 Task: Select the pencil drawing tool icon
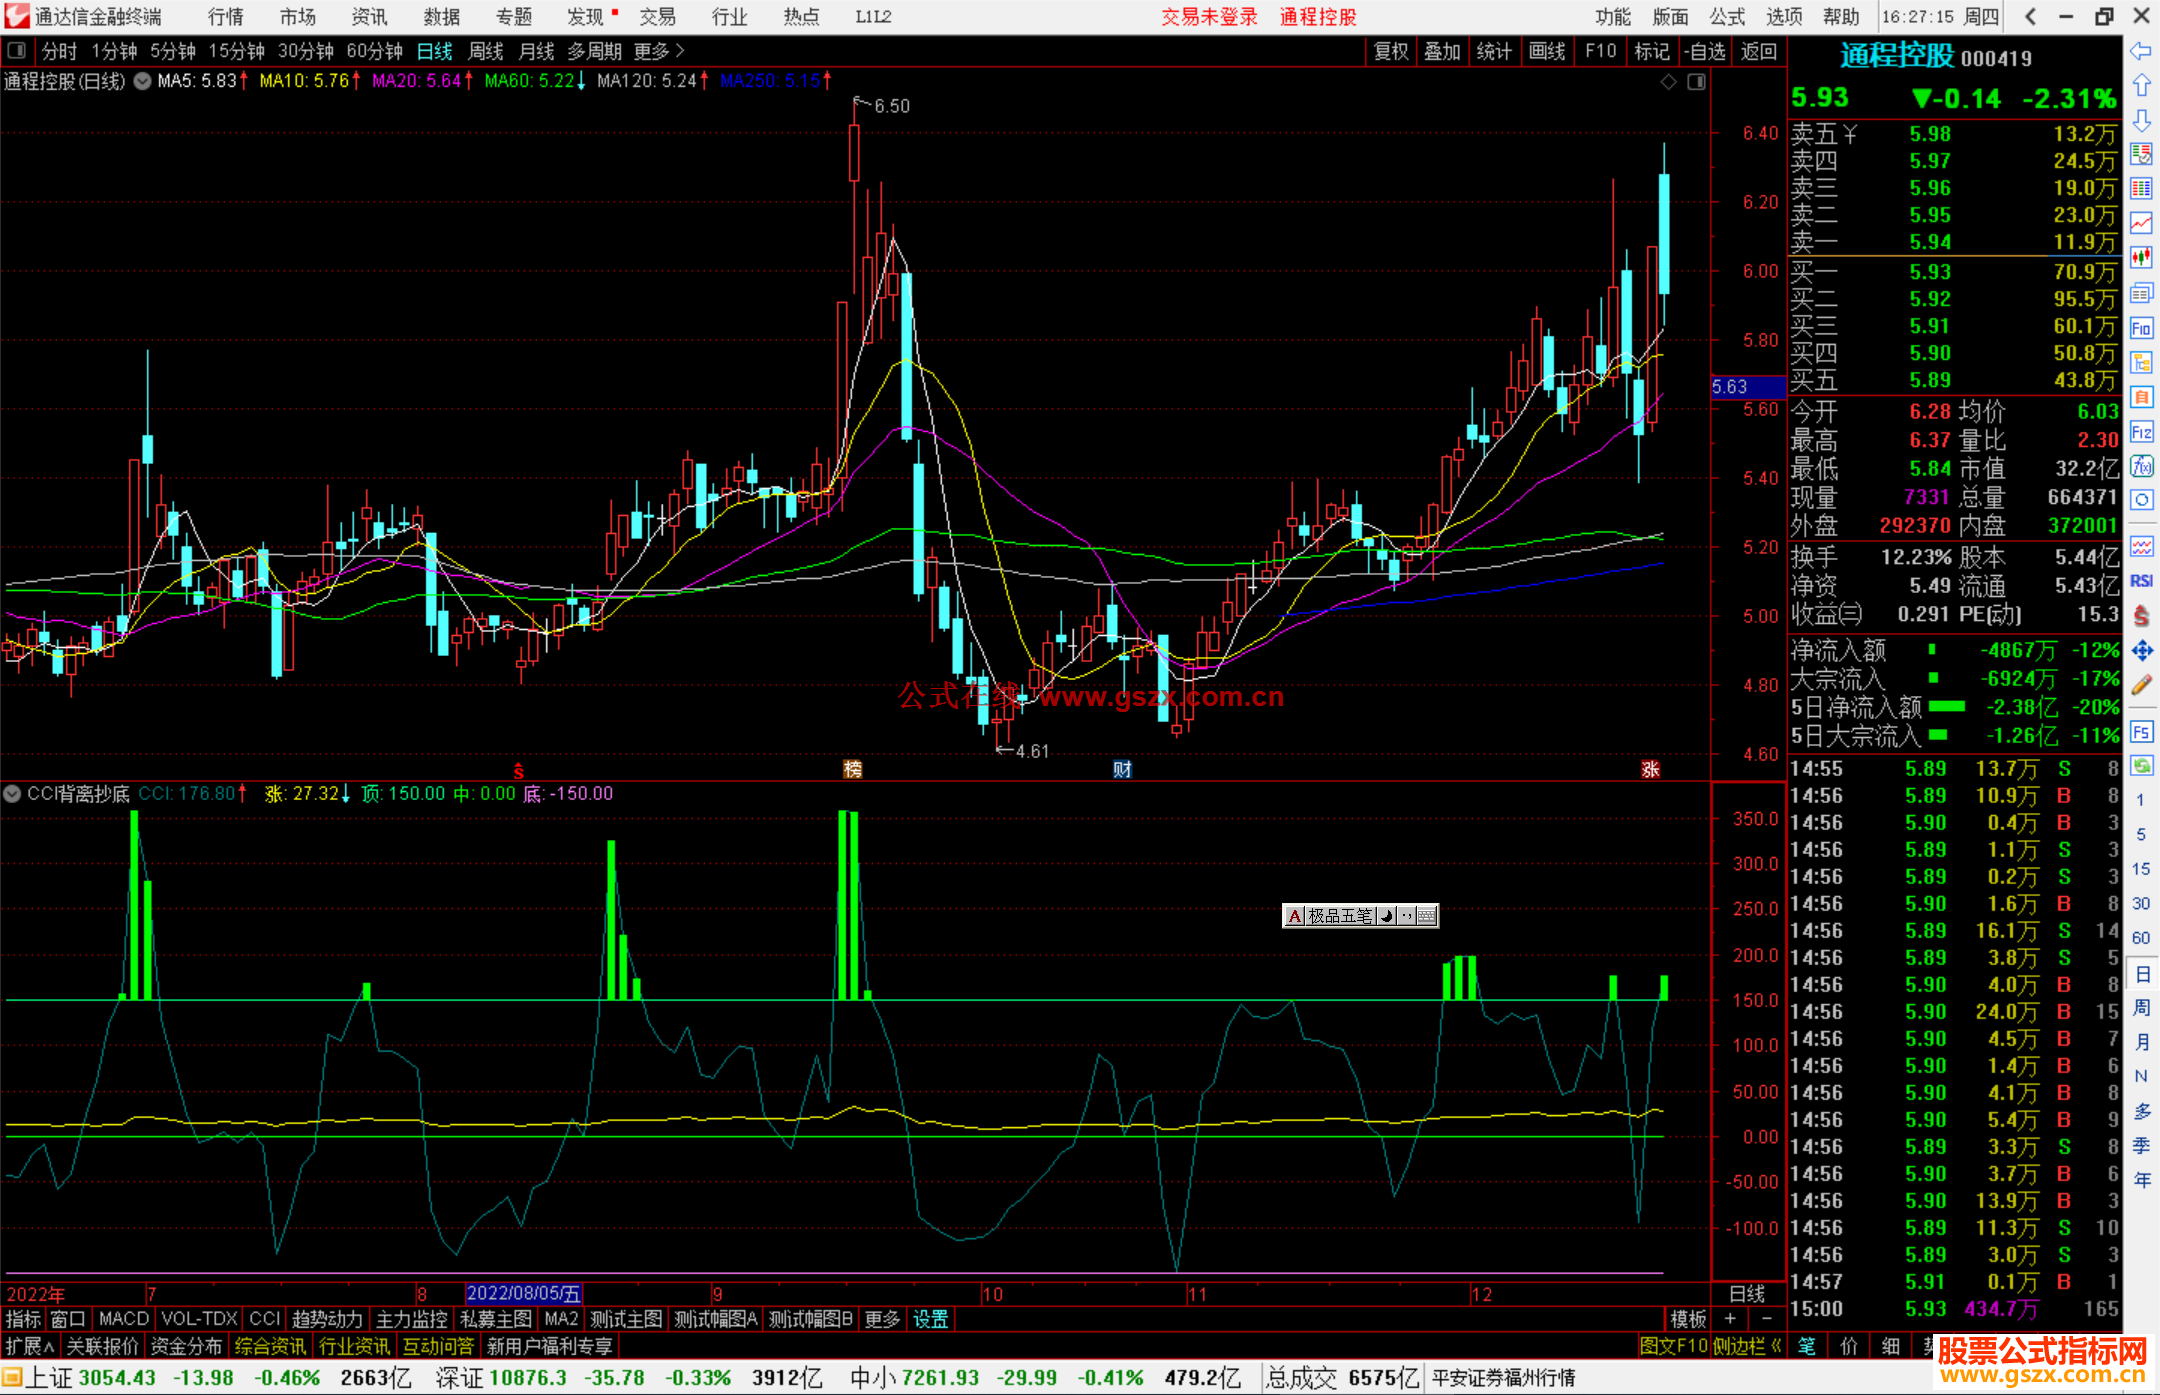pyautogui.click(x=2141, y=686)
